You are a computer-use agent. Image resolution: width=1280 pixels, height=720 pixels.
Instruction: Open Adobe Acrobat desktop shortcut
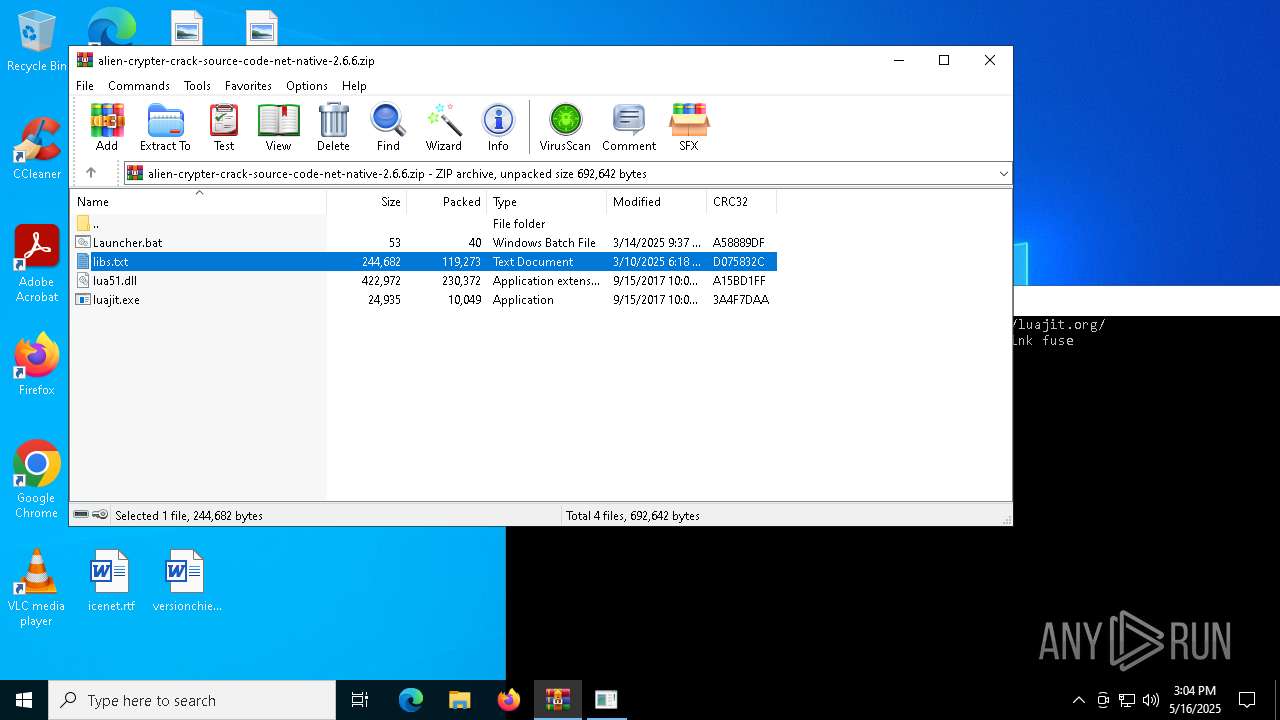[x=37, y=264]
